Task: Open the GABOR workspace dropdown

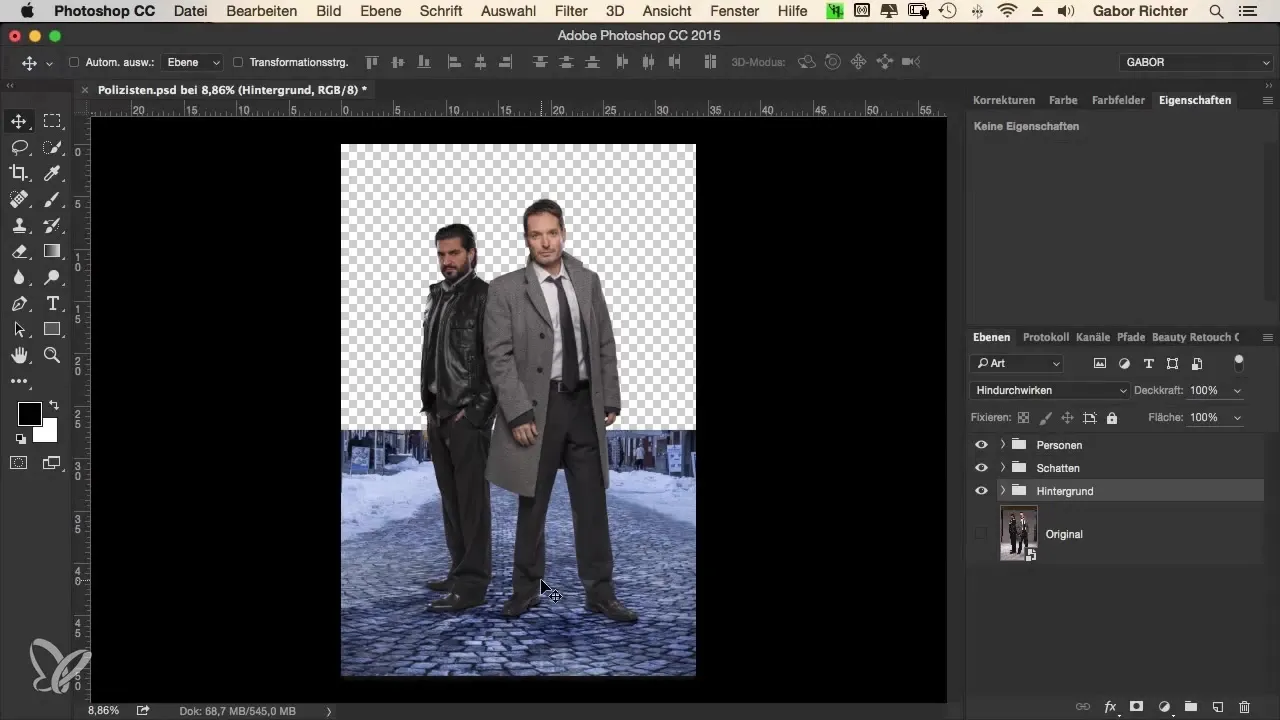Action: click(1195, 62)
